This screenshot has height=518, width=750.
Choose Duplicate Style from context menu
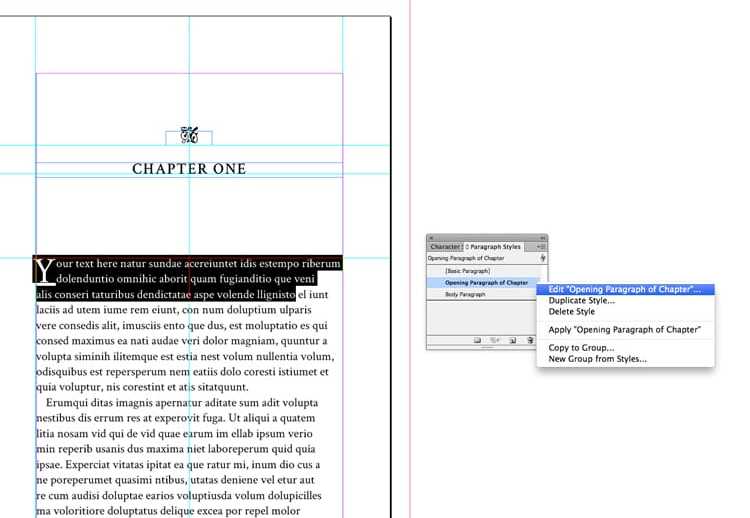pyautogui.click(x=625, y=300)
